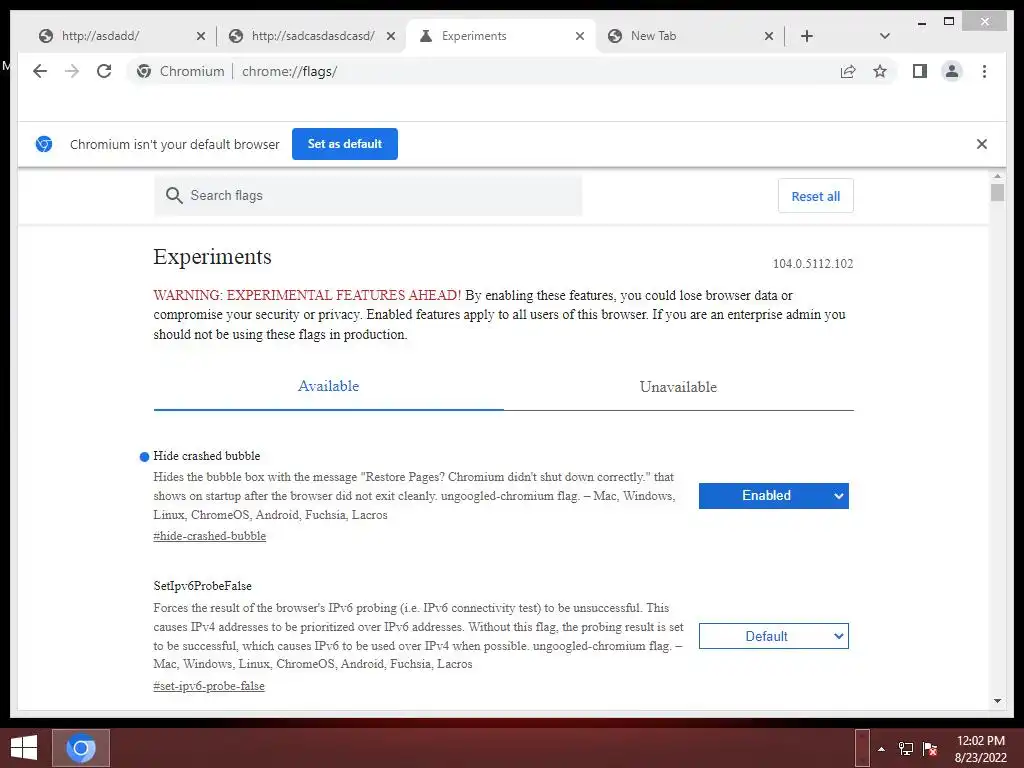This screenshot has height=768, width=1024.
Task: Click the network tray icon
Action: (906, 749)
